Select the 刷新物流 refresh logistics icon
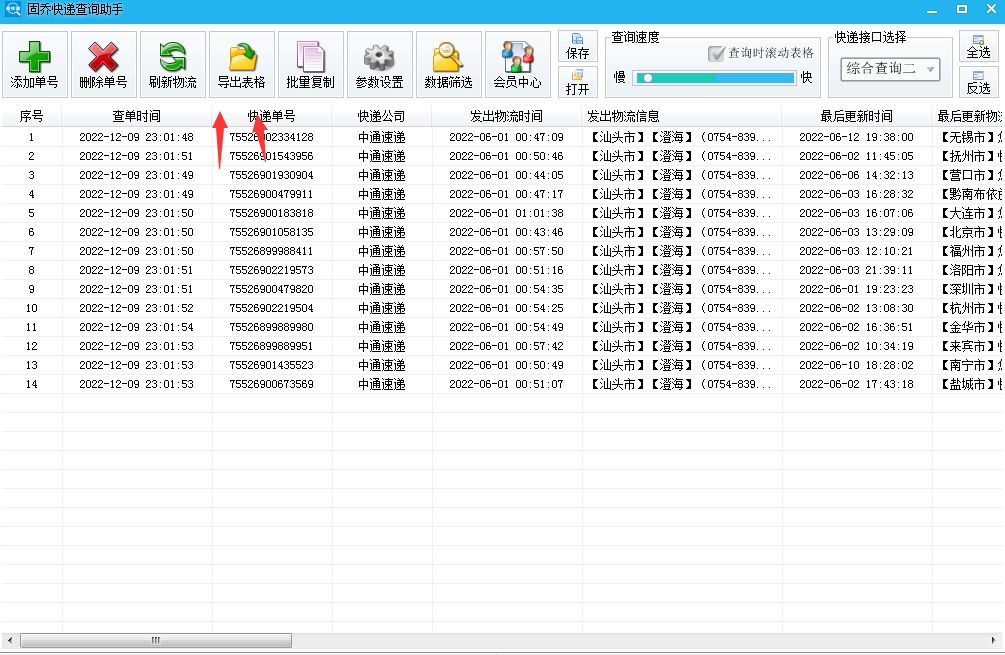Image resolution: width=1005 pixels, height=655 pixels. pos(170,62)
